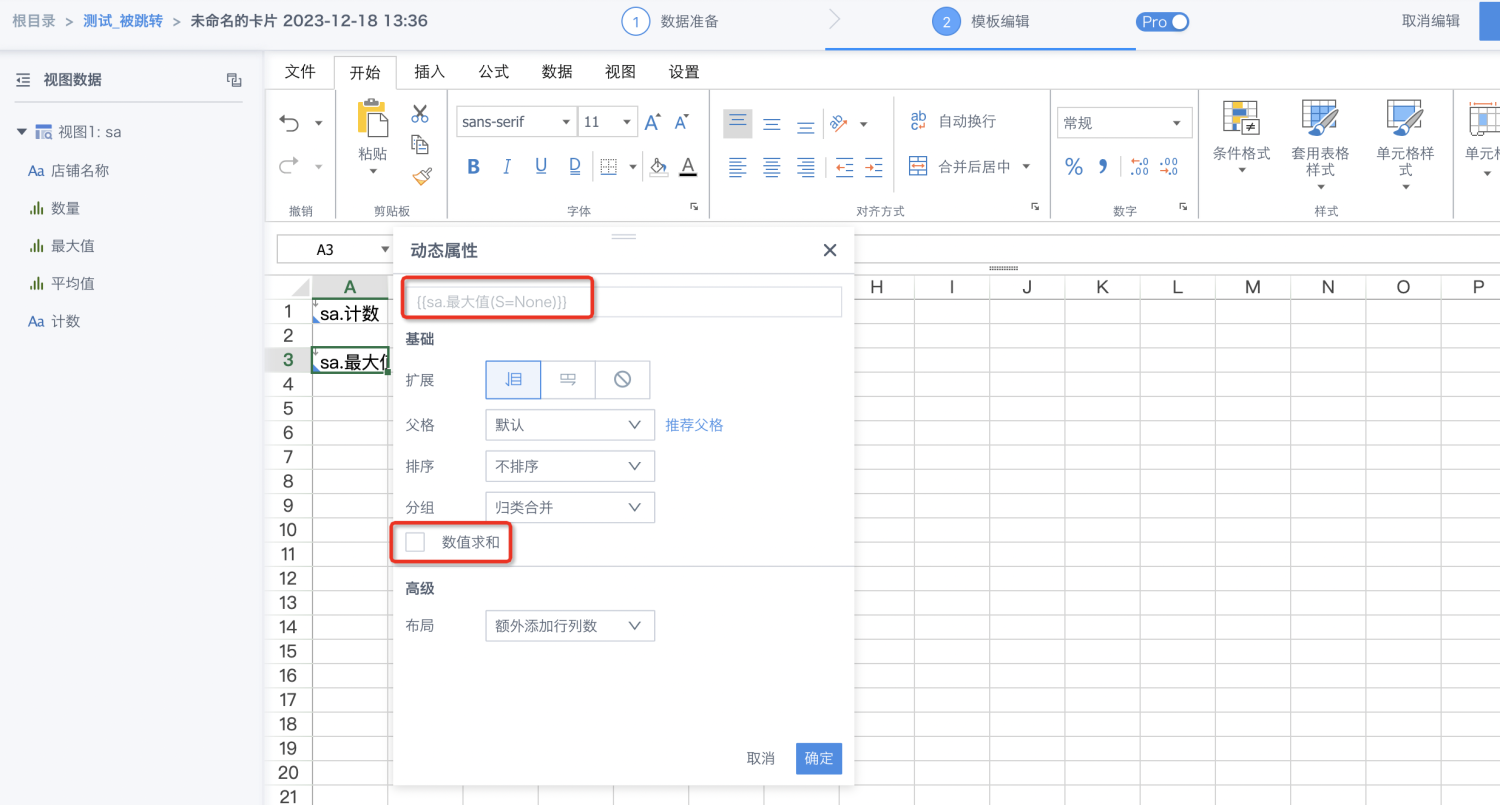Open the 父格 默认 dropdown
Image resolution: width=1500 pixels, height=805 pixels.
(570, 425)
